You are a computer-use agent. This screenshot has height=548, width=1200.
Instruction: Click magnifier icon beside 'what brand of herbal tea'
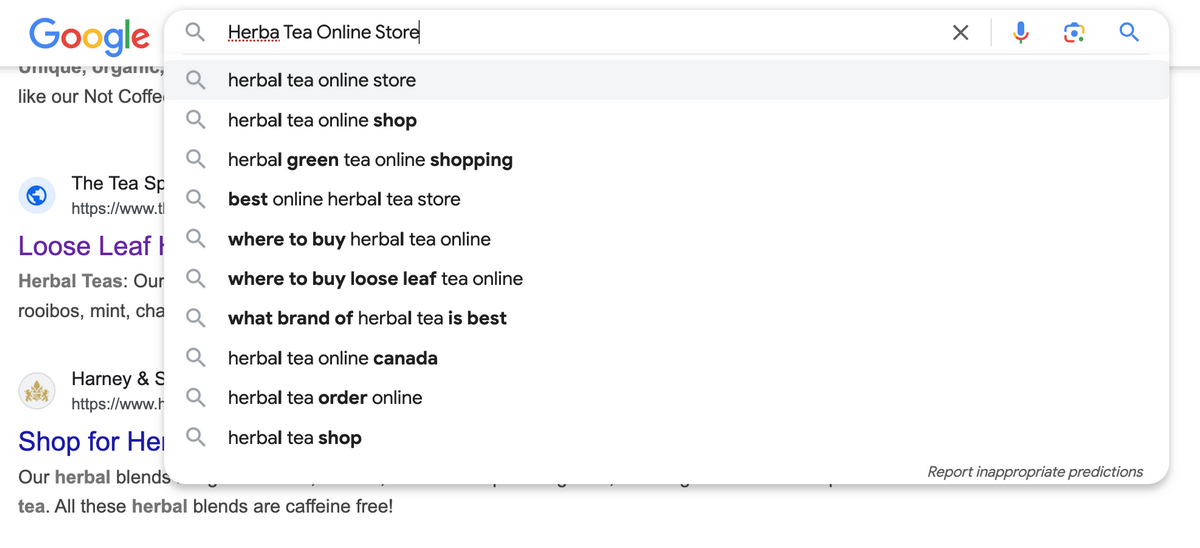point(196,318)
